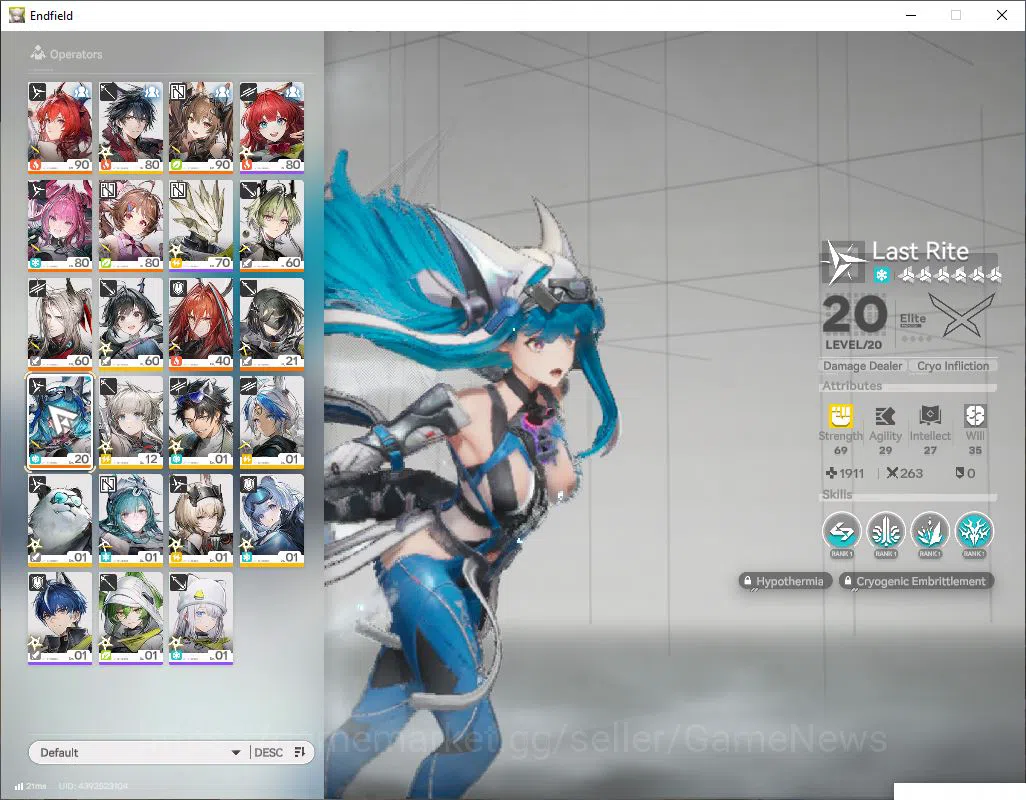This screenshot has width=1026, height=800.
Task: Select the blonde level 01 operator with headband
Action: tap(201, 520)
